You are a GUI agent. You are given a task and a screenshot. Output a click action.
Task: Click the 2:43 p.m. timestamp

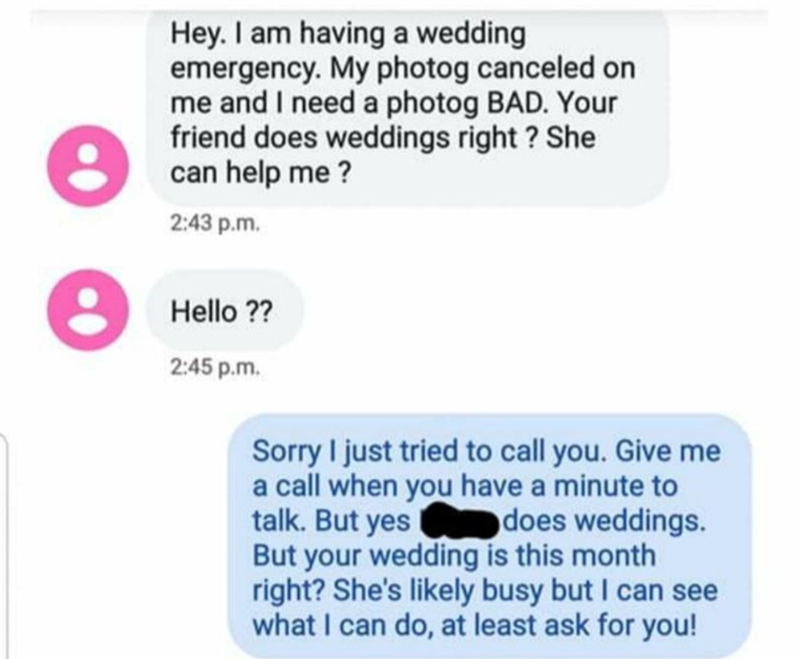point(215,224)
